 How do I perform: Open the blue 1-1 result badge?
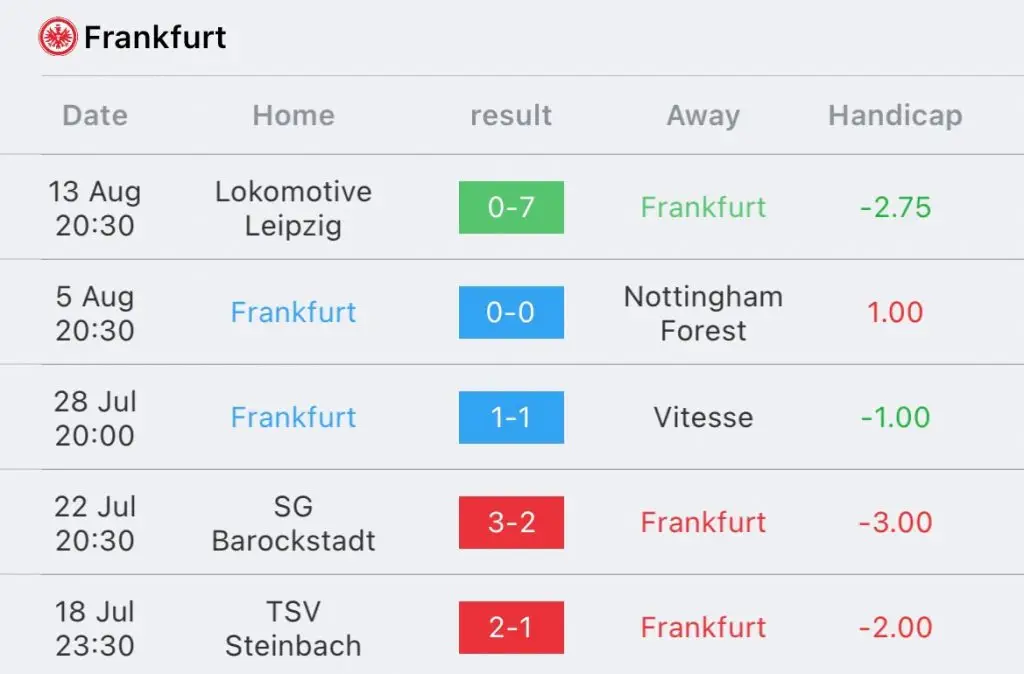tap(511, 417)
